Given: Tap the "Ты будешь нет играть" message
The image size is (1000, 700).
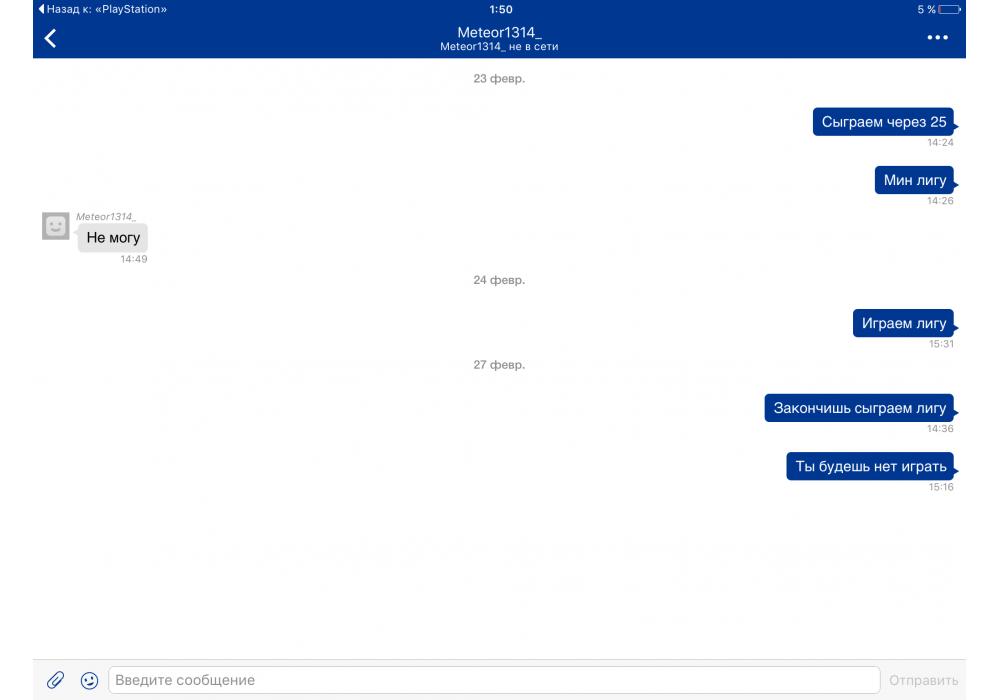Looking at the screenshot, I should (870, 466).
